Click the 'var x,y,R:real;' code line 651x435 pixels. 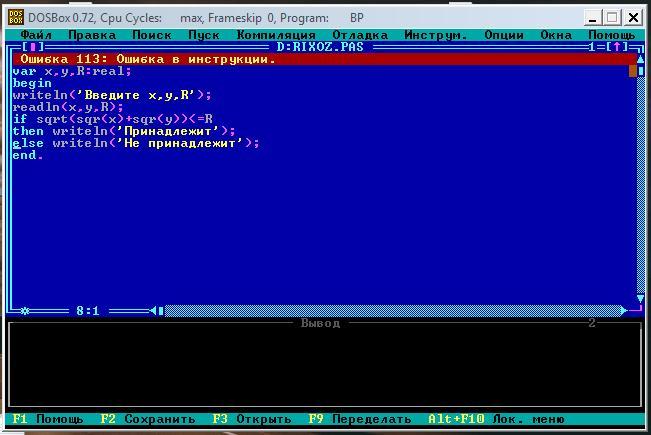(72, 71)
